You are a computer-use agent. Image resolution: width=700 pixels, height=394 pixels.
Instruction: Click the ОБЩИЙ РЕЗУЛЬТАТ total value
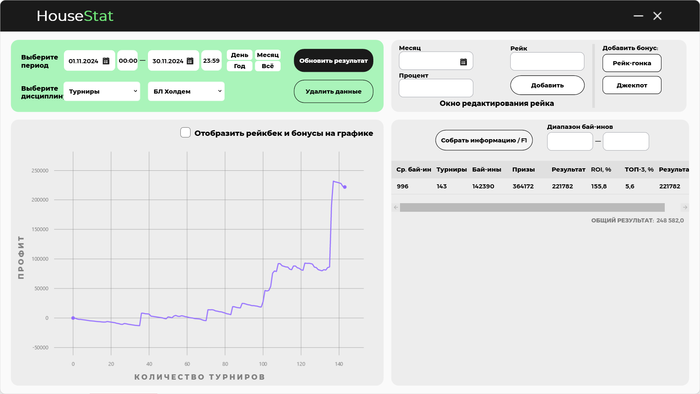tap(670, 220)
